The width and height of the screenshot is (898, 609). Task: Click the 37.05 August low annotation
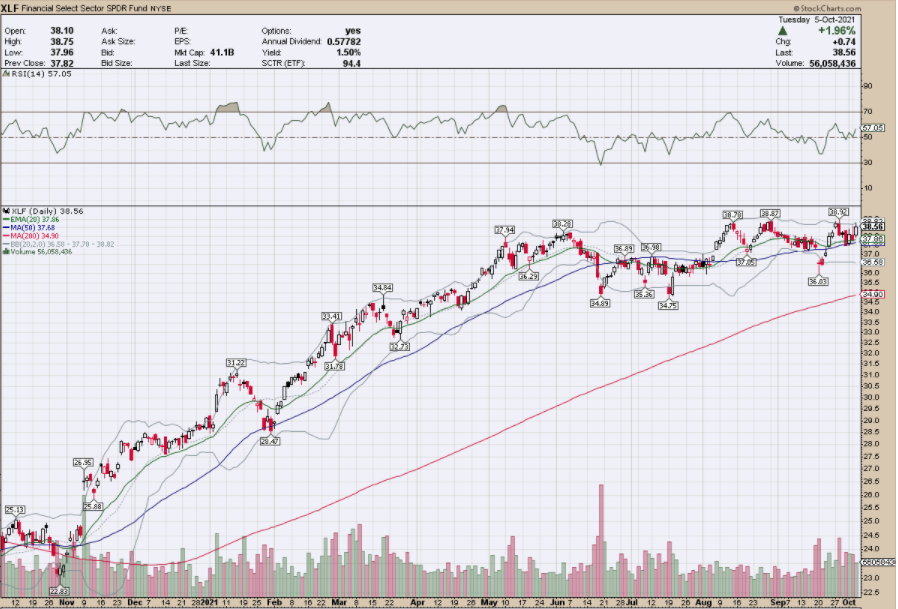746,261
